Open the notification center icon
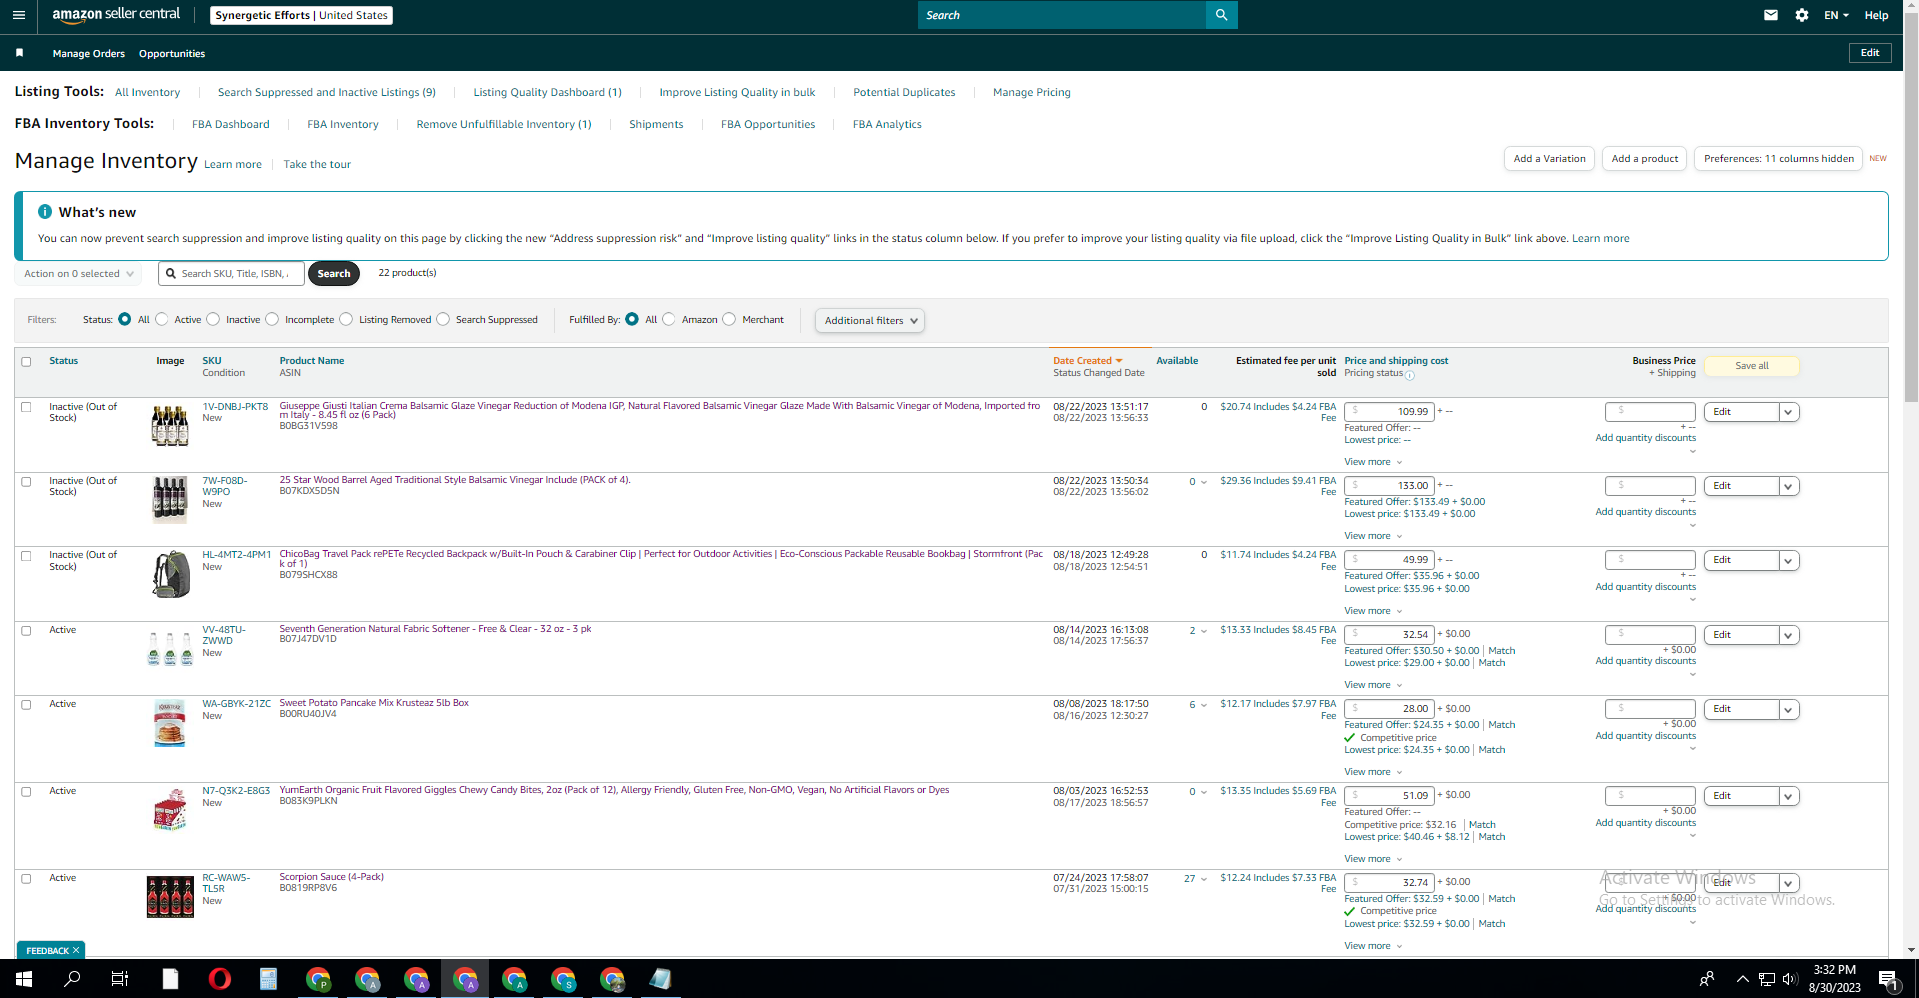Screen dimensions: 1919x998 (x=1888, y=979)
